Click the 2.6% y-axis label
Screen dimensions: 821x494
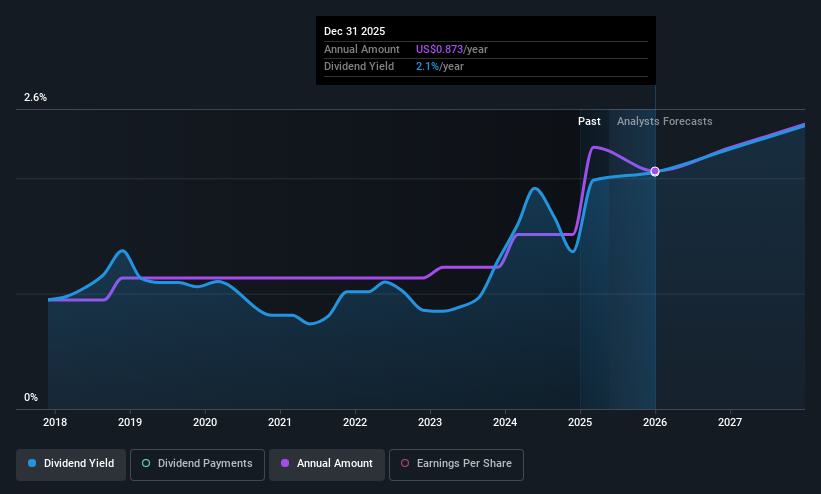pyautogui.click(x=35, y=97)
